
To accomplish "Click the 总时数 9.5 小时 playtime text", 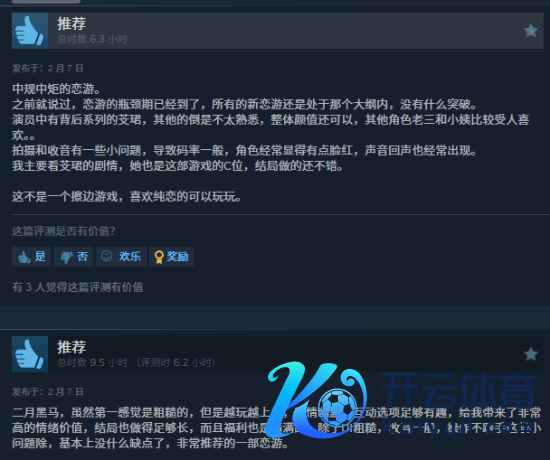I will (x=92, y=362).
